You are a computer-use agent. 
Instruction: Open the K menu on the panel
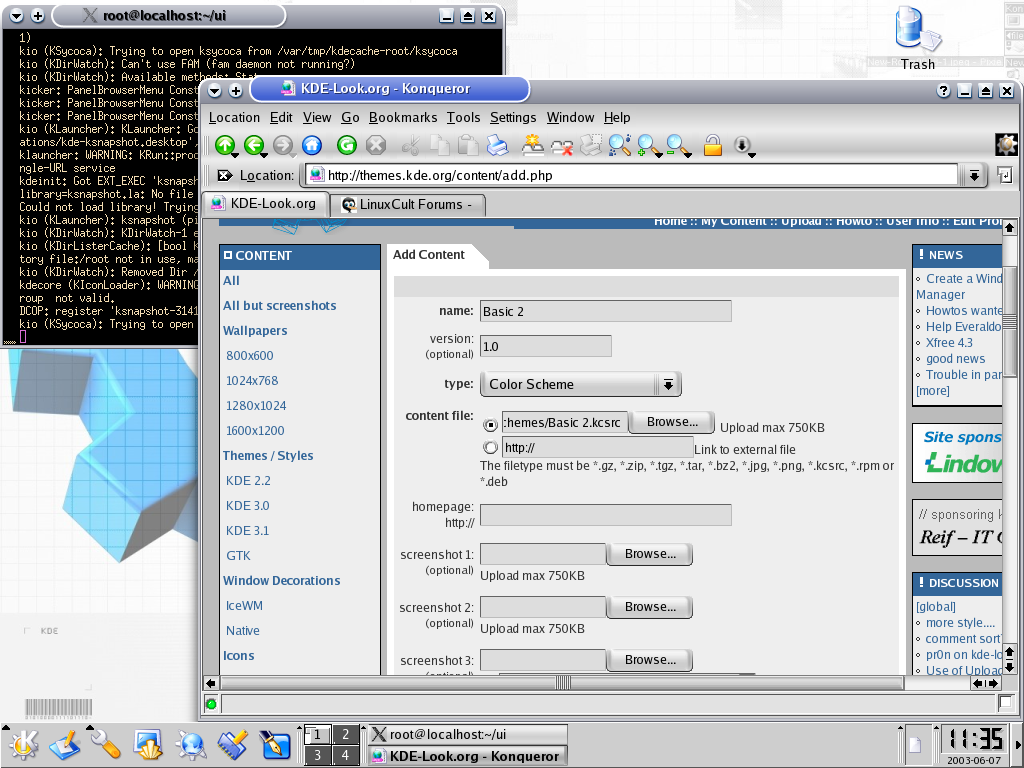[x=24, y=744]
